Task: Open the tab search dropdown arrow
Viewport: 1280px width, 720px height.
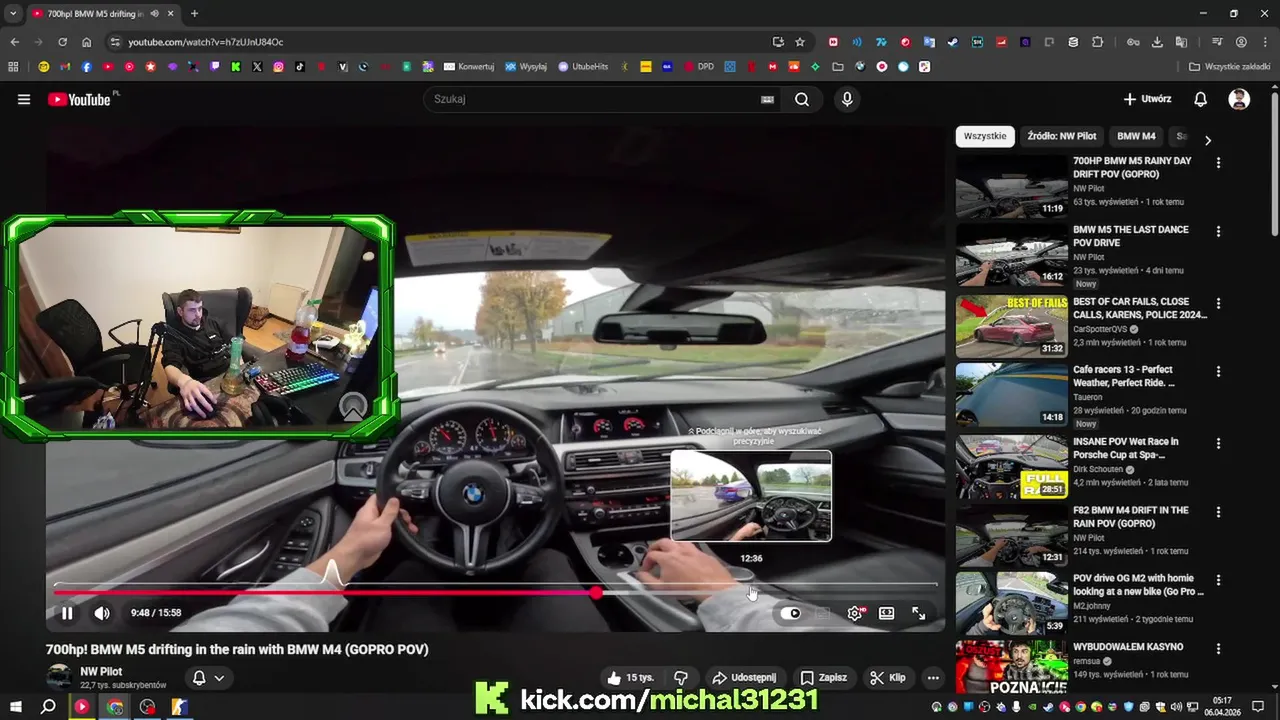Action: pyautogui.click(x=13, y=14)
